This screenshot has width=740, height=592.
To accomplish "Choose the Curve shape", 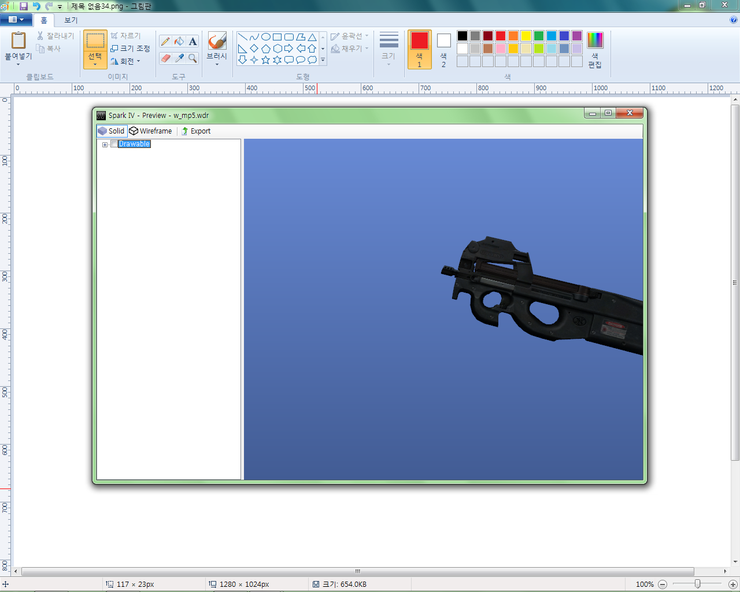I will 254,37.
